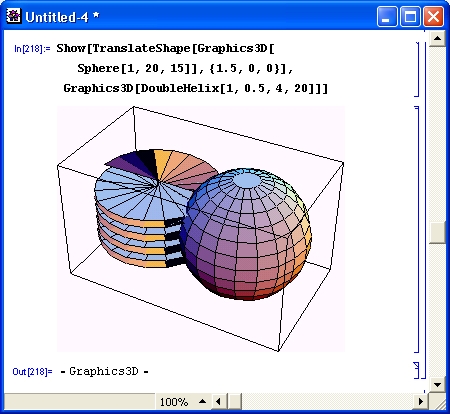The width and height of the screenshot is (450, 414).
Task: Maximize the Untitled-4 notebook window
Action: pos(410,16)
